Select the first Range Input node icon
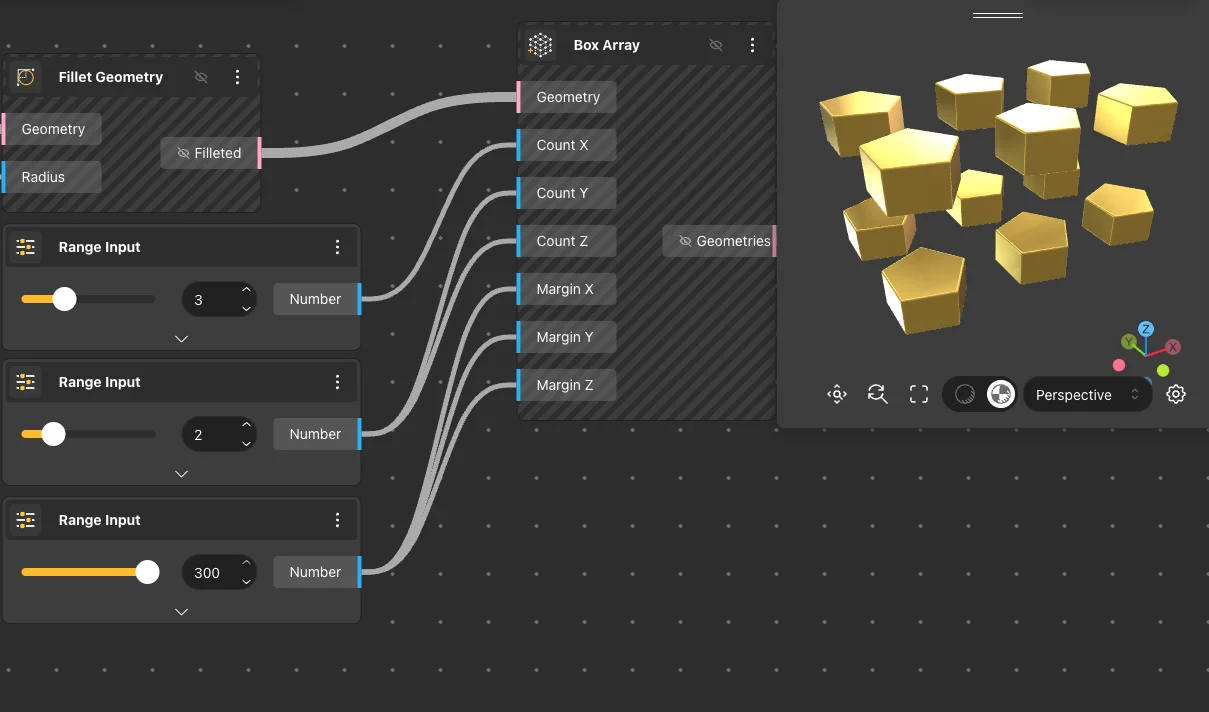 (x=26, y=246)
